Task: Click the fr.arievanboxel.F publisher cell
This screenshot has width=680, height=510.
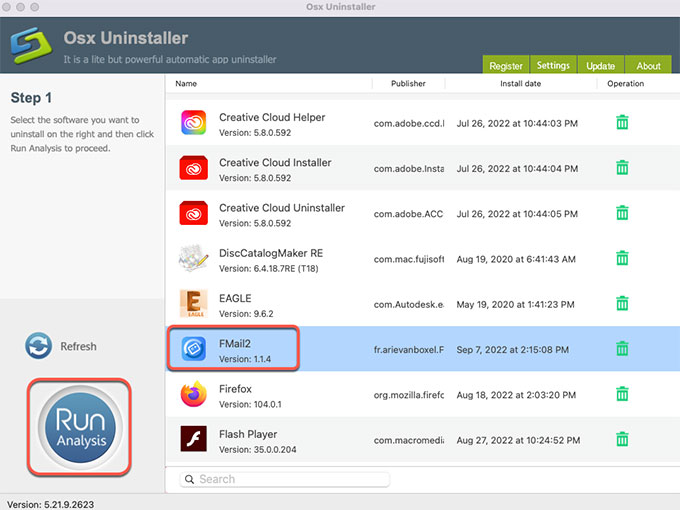Action: click(x=409, y=350)
